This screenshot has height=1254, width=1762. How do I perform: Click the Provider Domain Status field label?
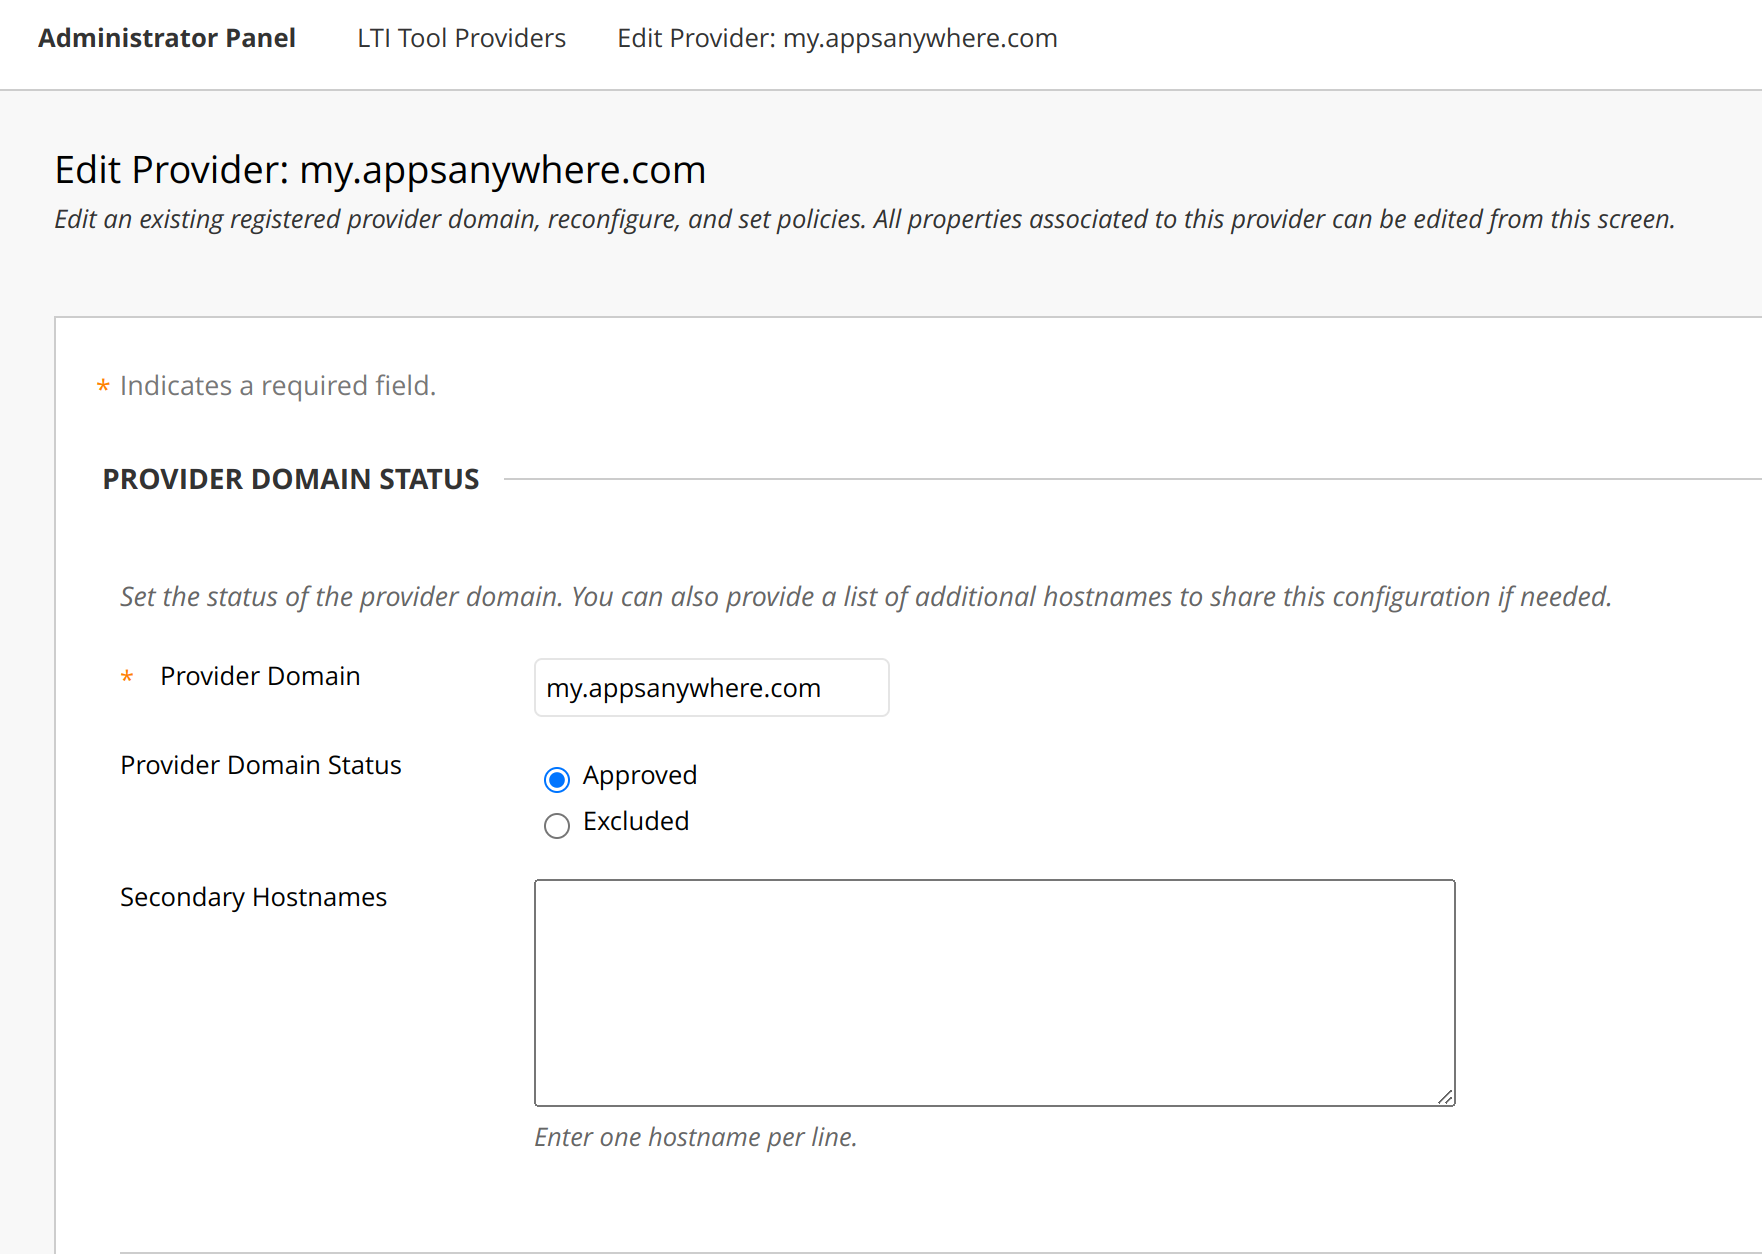pyautogui.click(x=261, y=765)
